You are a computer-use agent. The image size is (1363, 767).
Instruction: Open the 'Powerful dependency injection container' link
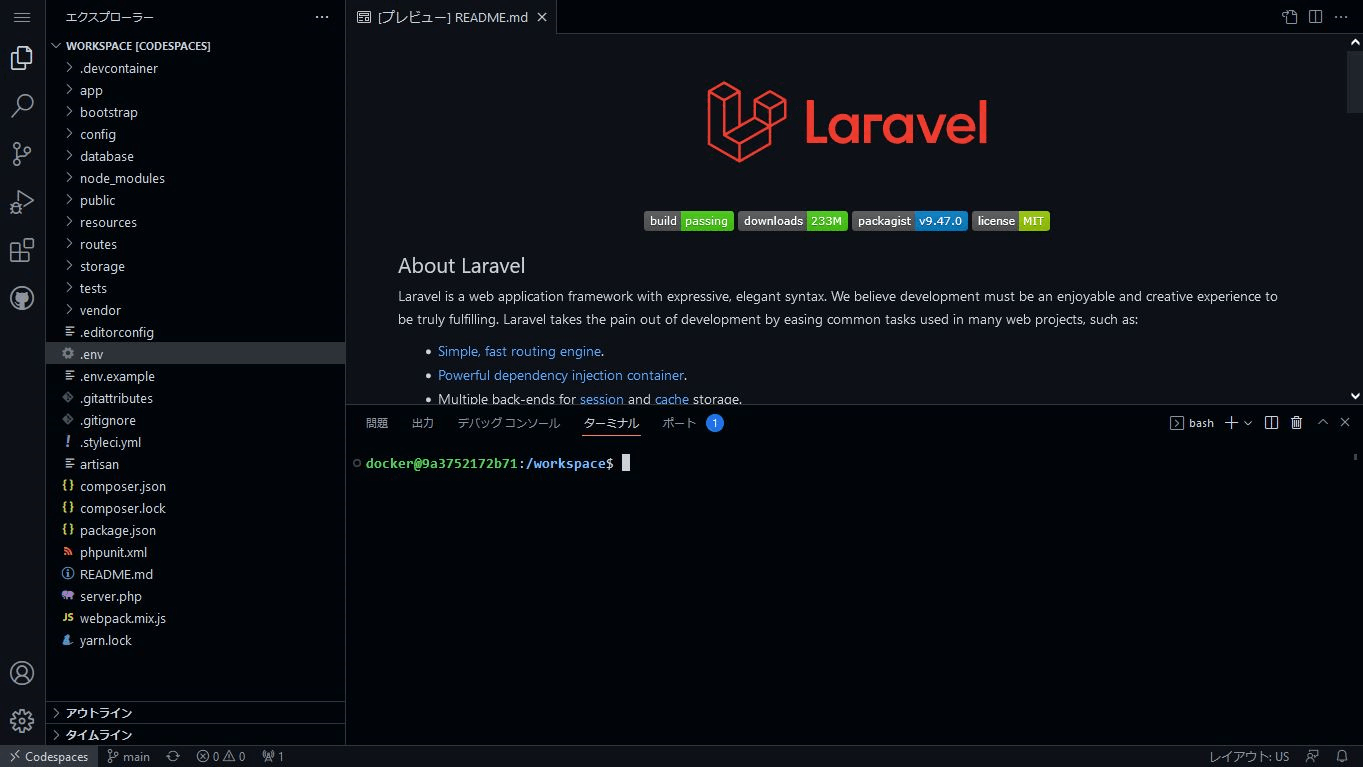click(561, 375)
